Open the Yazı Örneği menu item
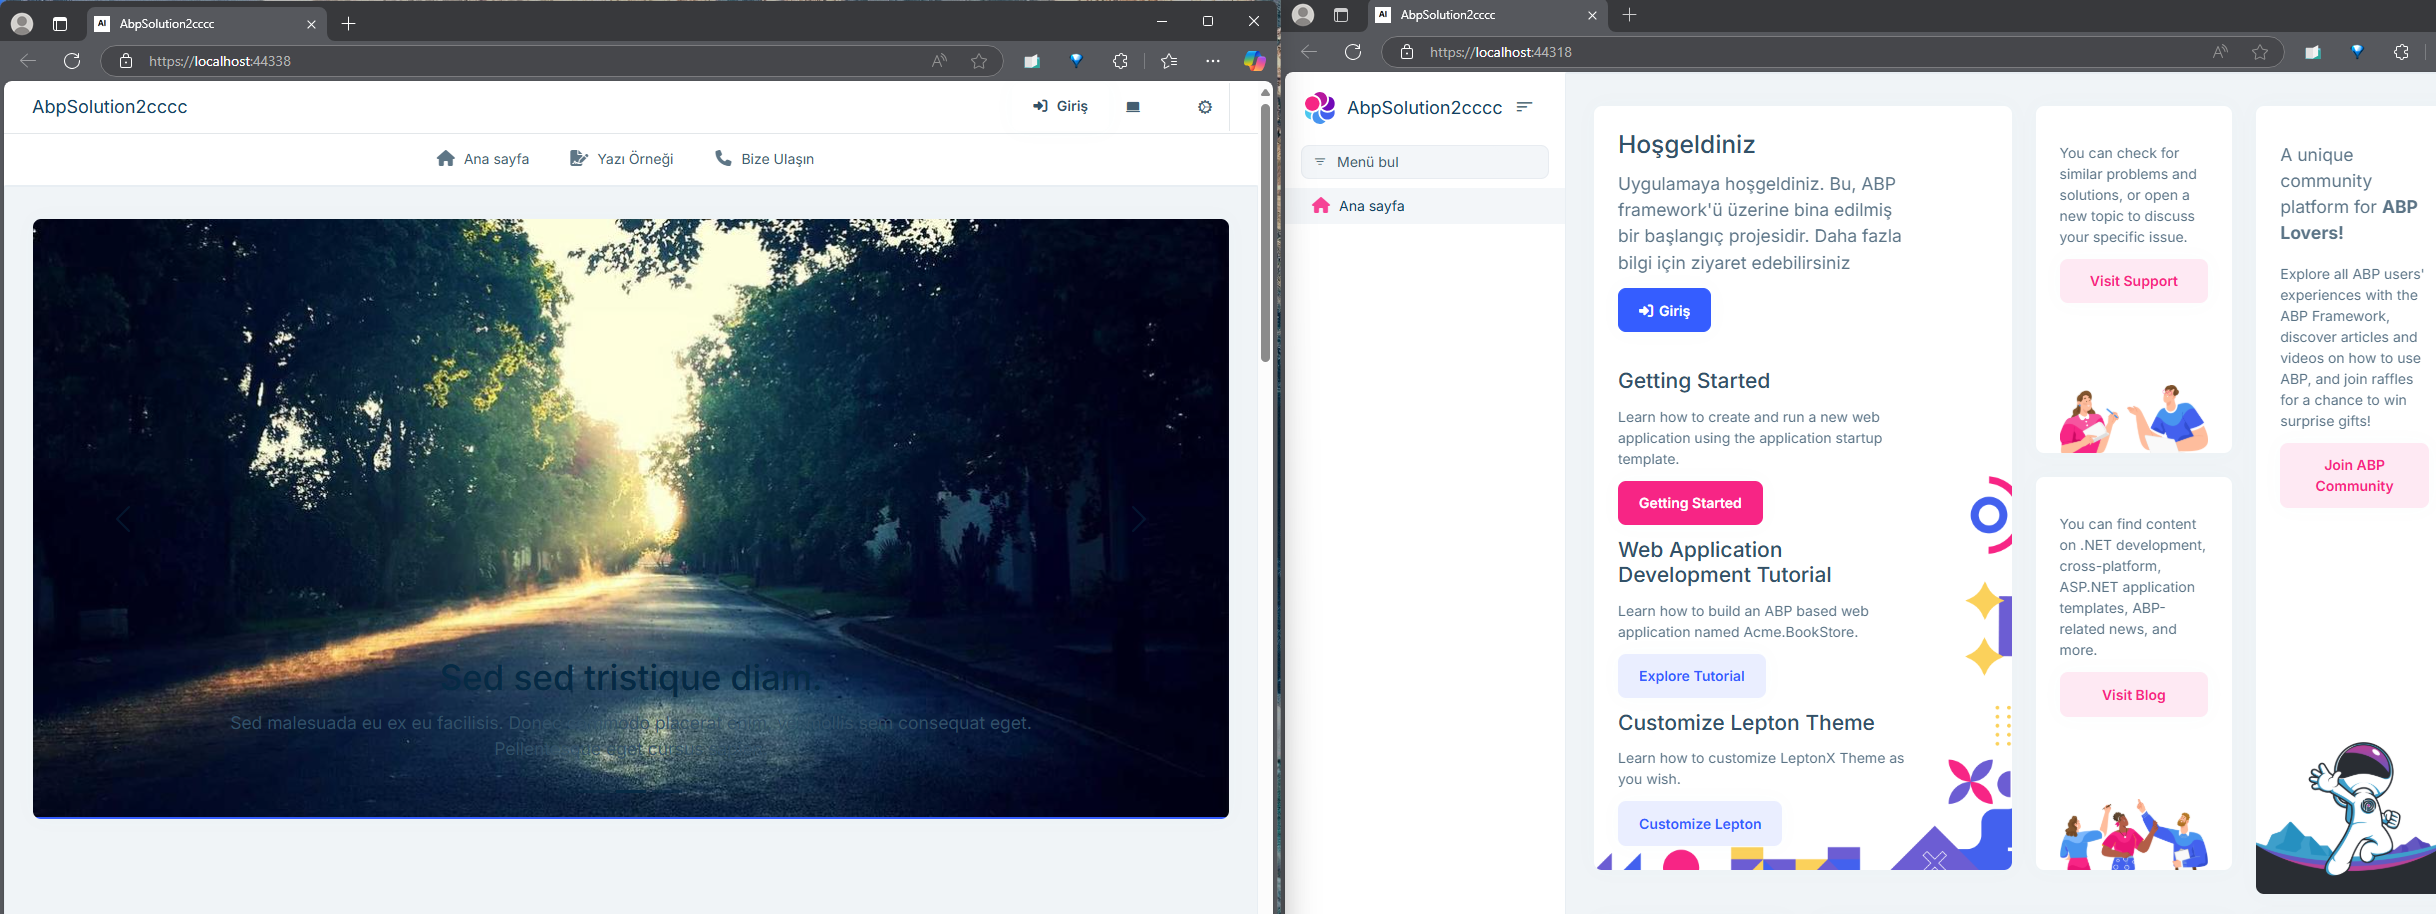Screen dimensions: 2436x914 pyautogui.click(x=621, y=159)
